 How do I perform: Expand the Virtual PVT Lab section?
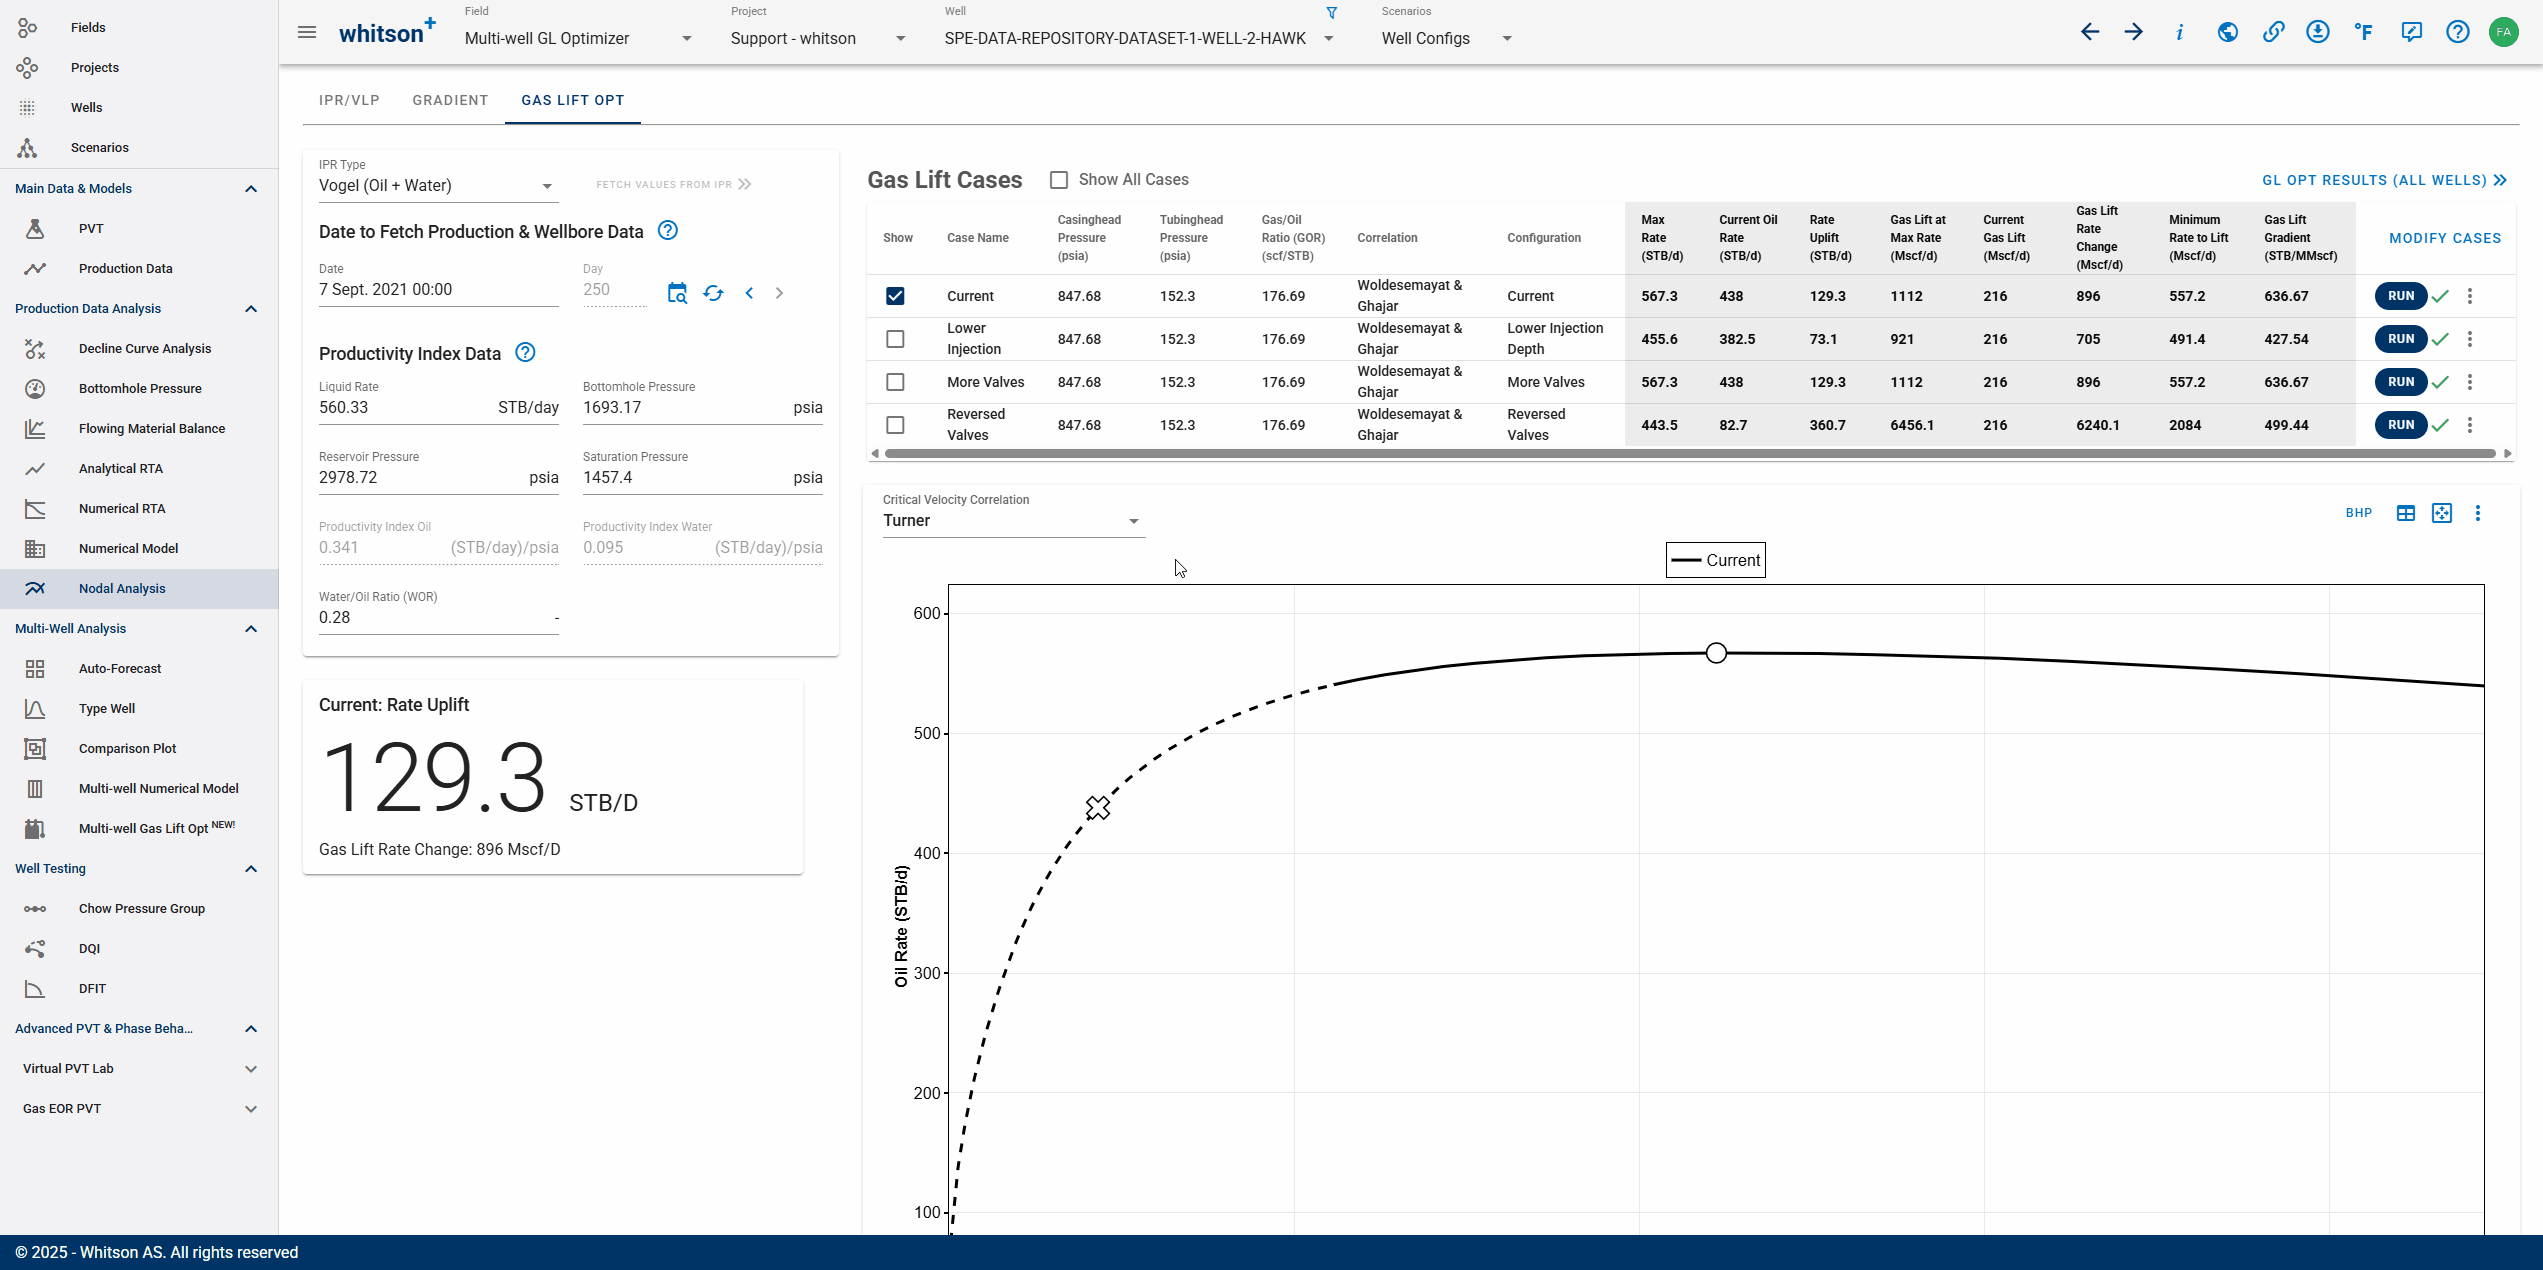tap(251, 1069)
